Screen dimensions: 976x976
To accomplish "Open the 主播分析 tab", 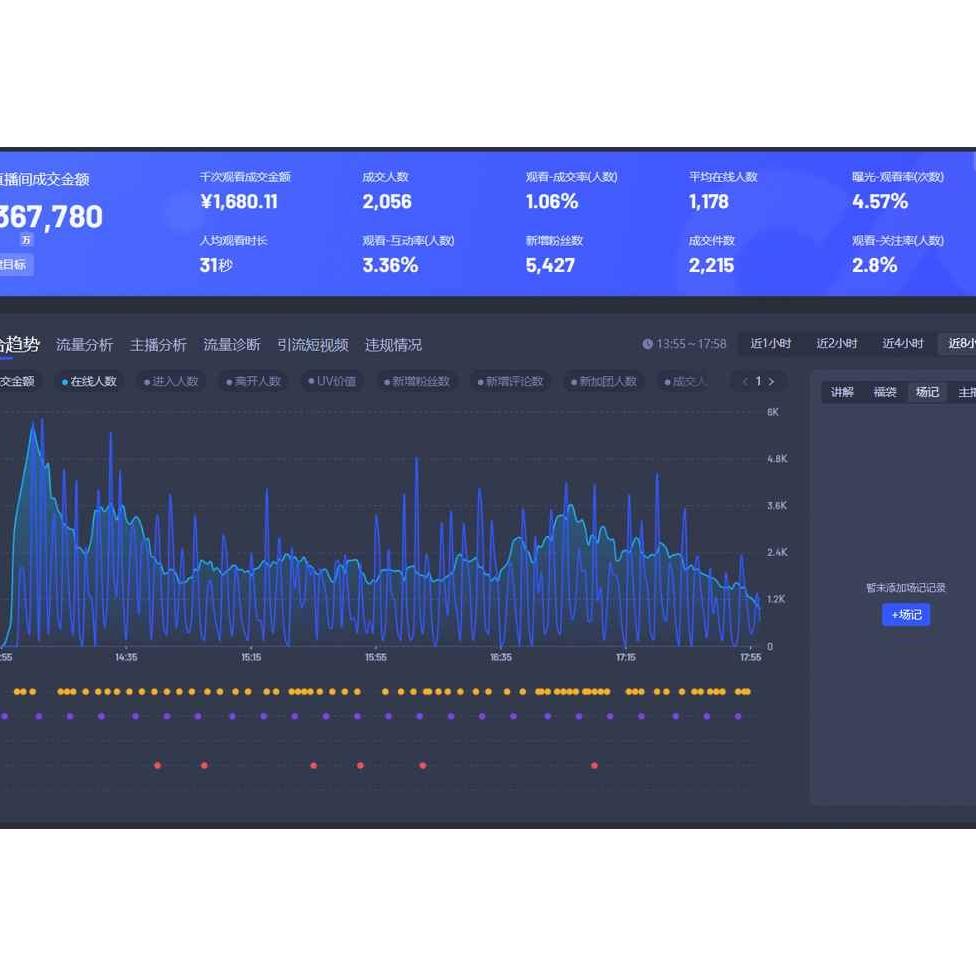I will tap(158, 345).
